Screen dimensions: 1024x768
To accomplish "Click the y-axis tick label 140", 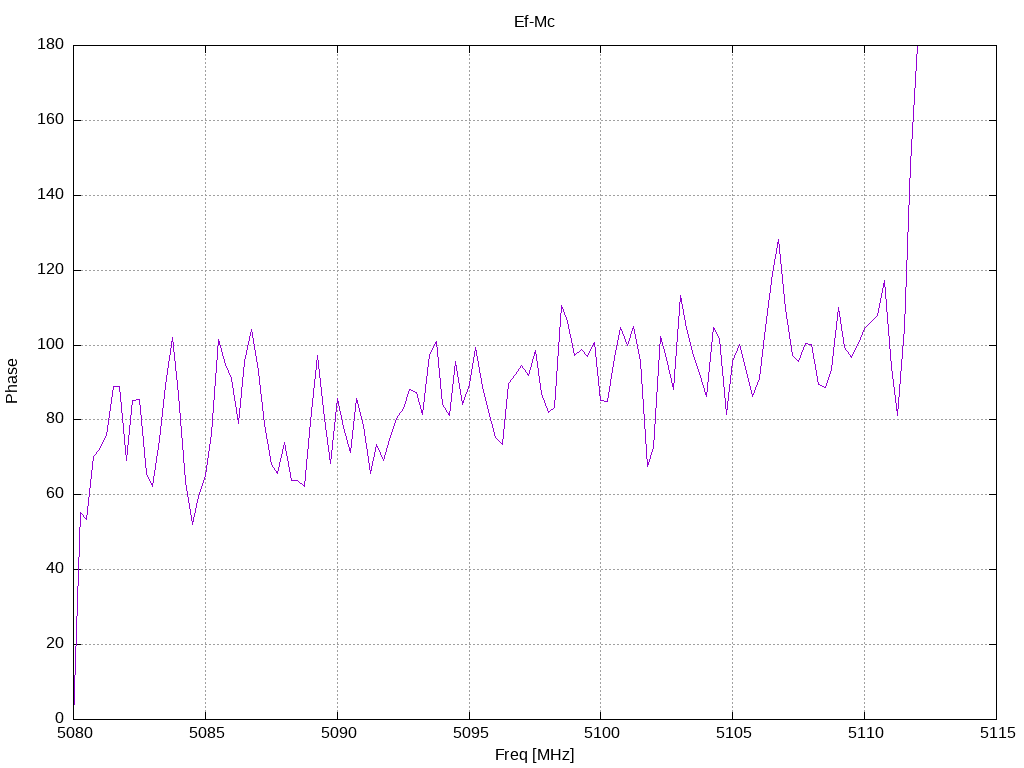I will click(x=51, y=195).
